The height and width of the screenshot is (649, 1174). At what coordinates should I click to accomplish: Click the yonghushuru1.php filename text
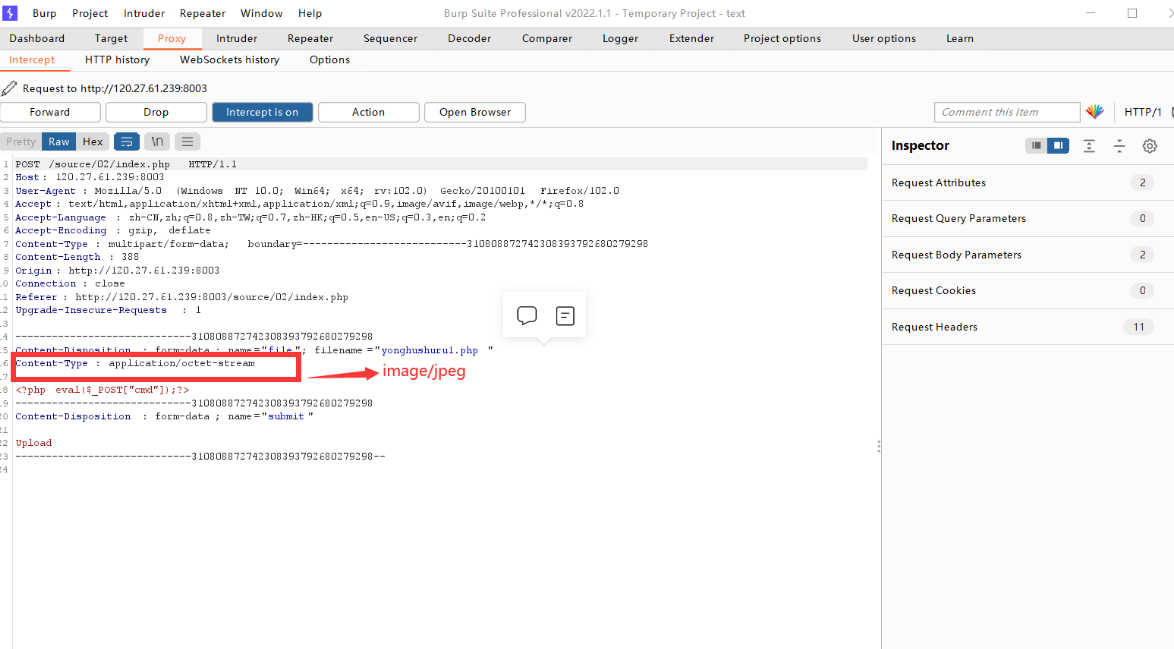click(430, 350)
